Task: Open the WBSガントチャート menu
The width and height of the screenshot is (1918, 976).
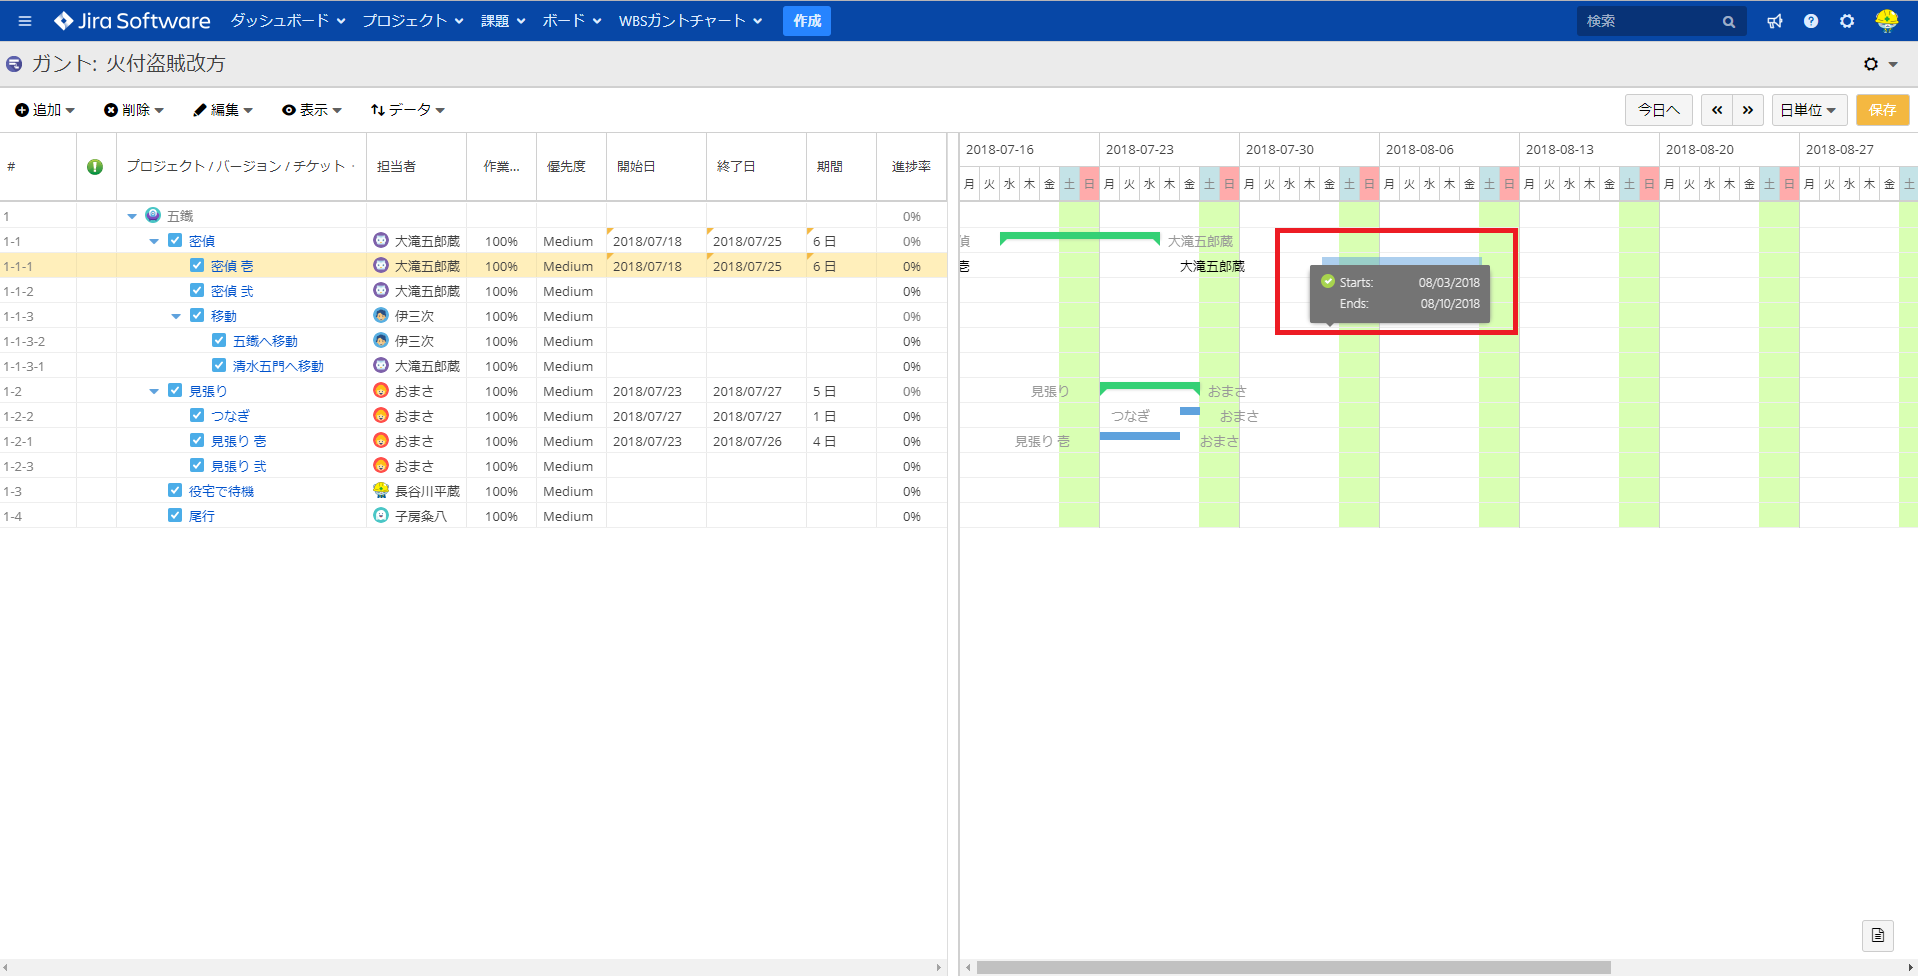Action: (691, 21)
